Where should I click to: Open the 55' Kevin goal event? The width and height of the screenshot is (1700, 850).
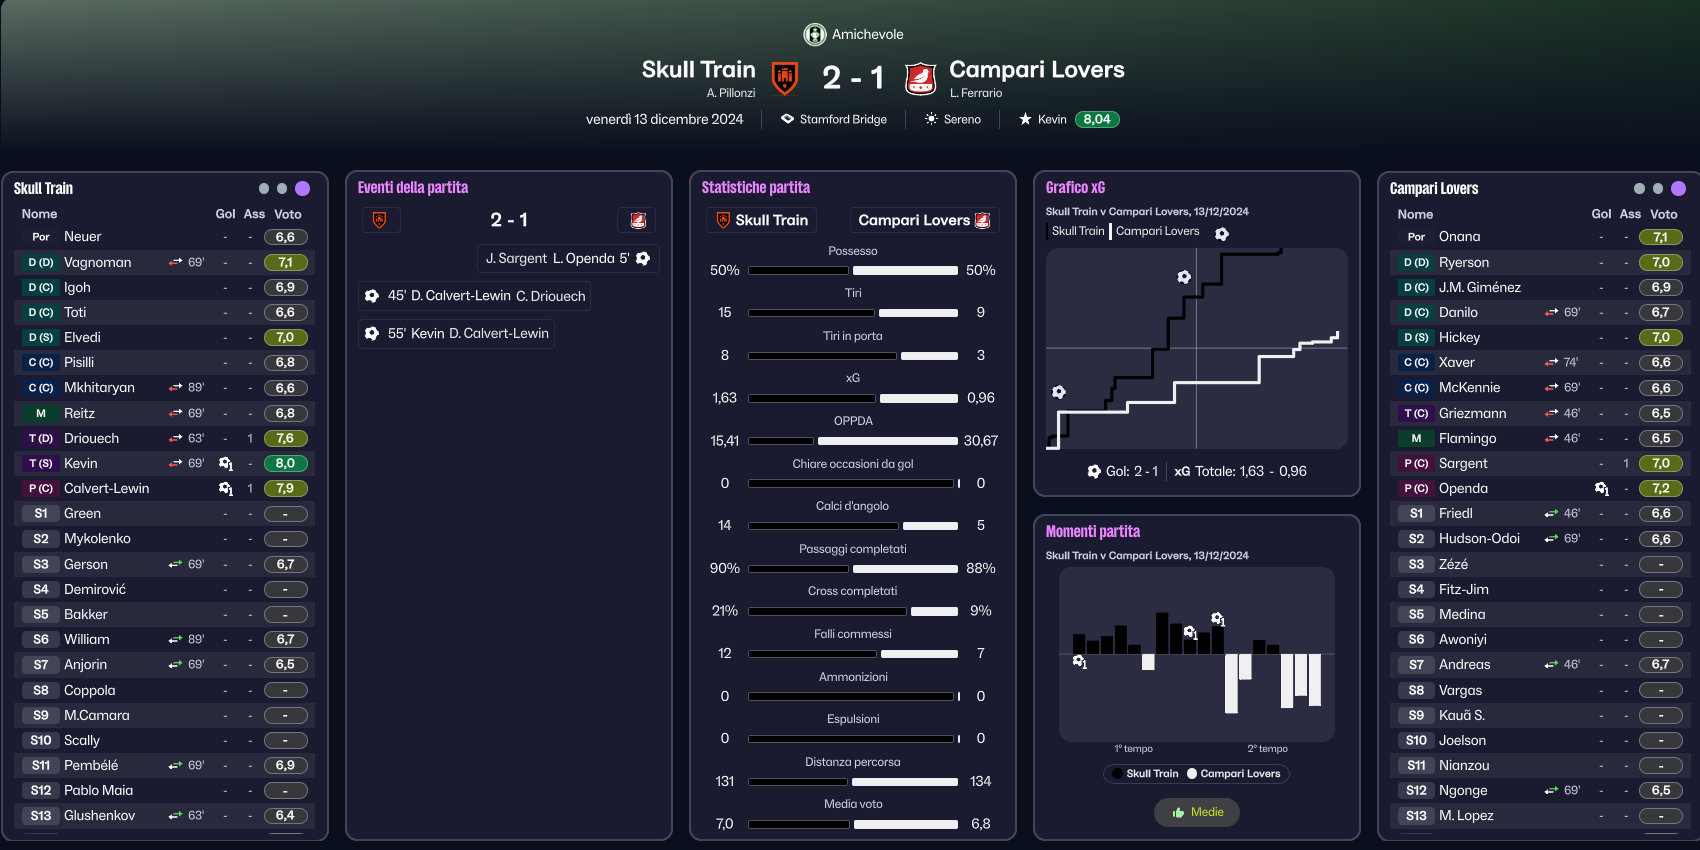coord(457,333)
